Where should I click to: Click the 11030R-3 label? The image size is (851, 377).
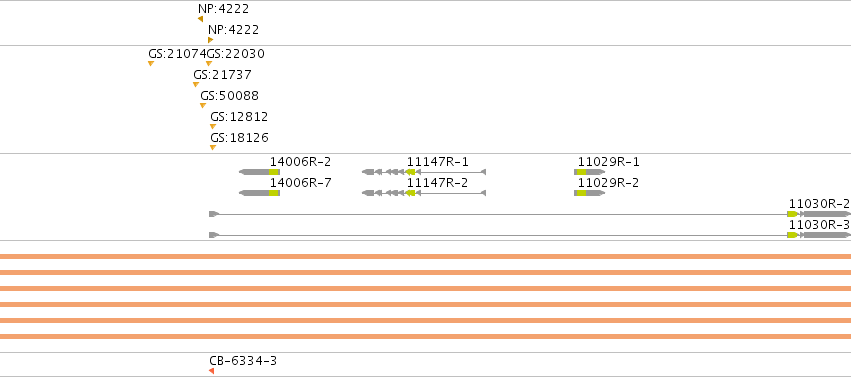click(x=819, y=225)
